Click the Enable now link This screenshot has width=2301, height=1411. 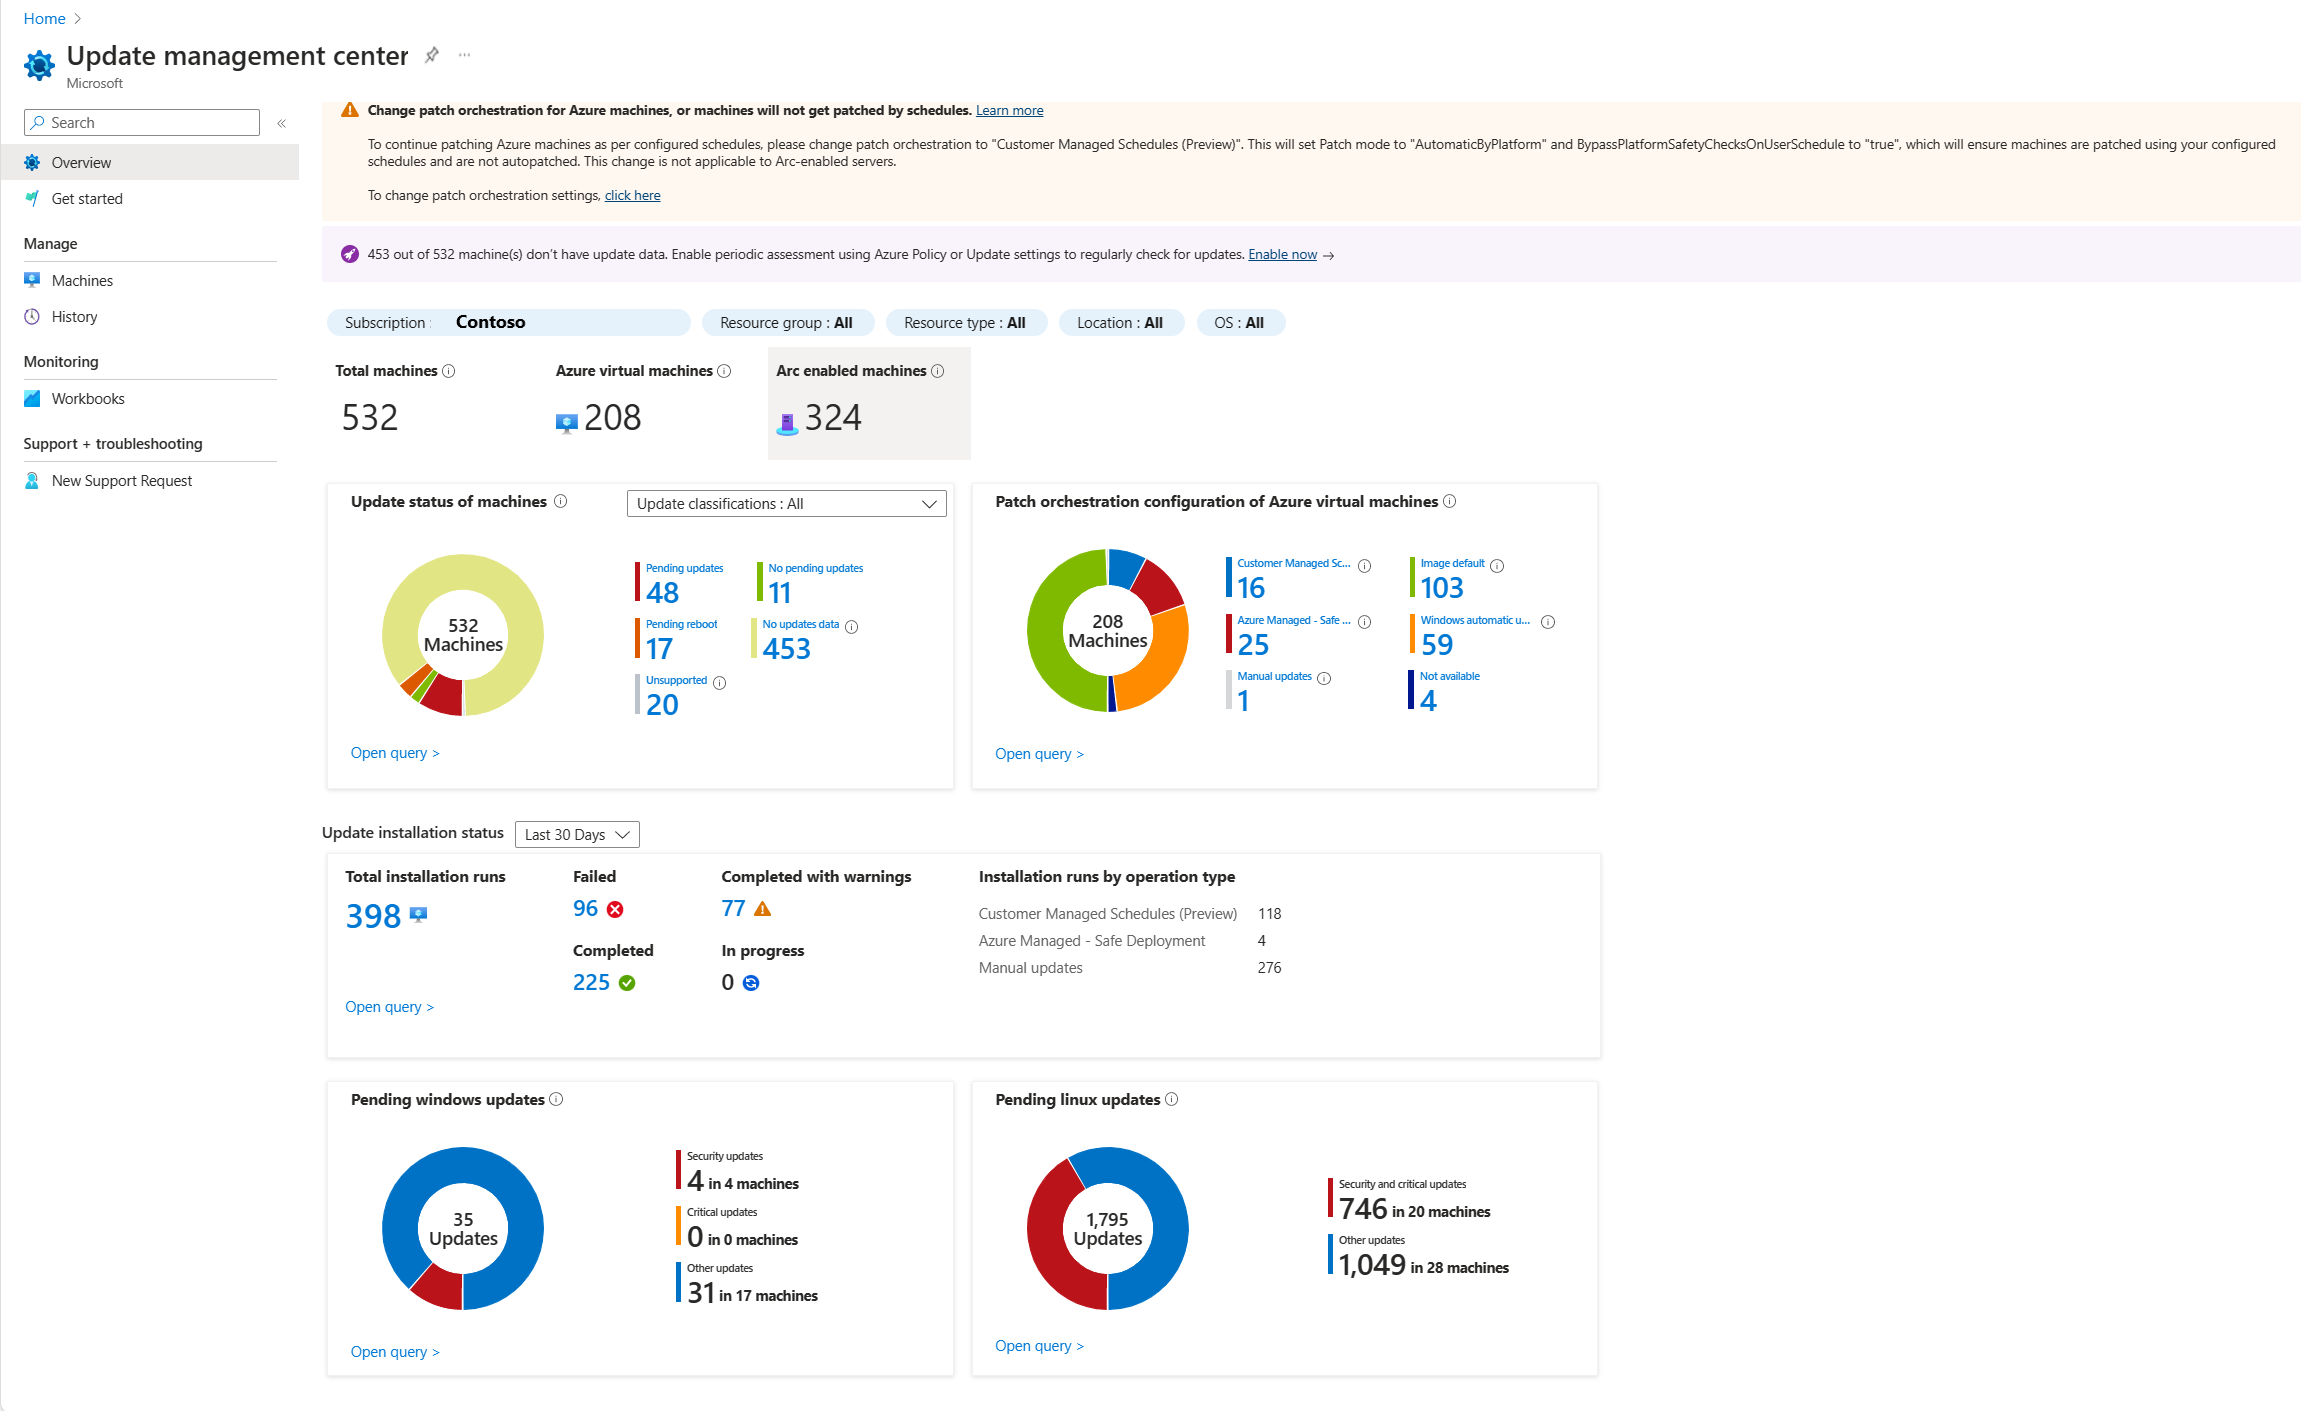[1282, 254]
